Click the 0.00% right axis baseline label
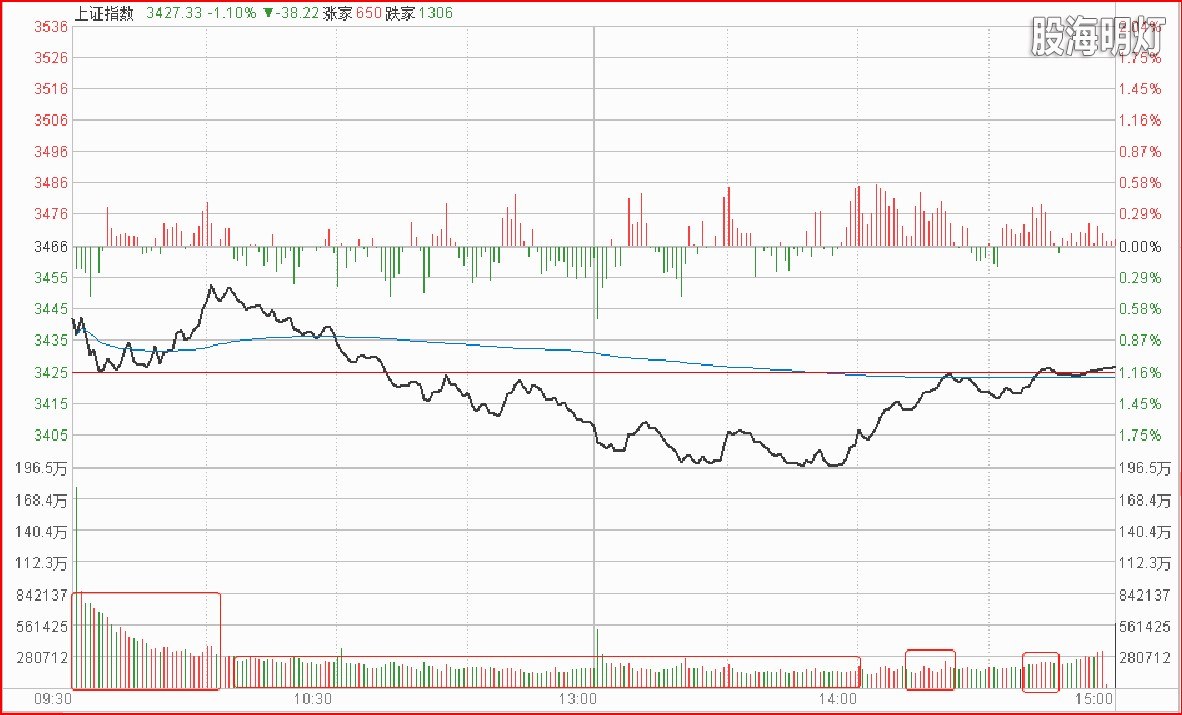Screen dimensions: 1182x715 (1140, 245)
